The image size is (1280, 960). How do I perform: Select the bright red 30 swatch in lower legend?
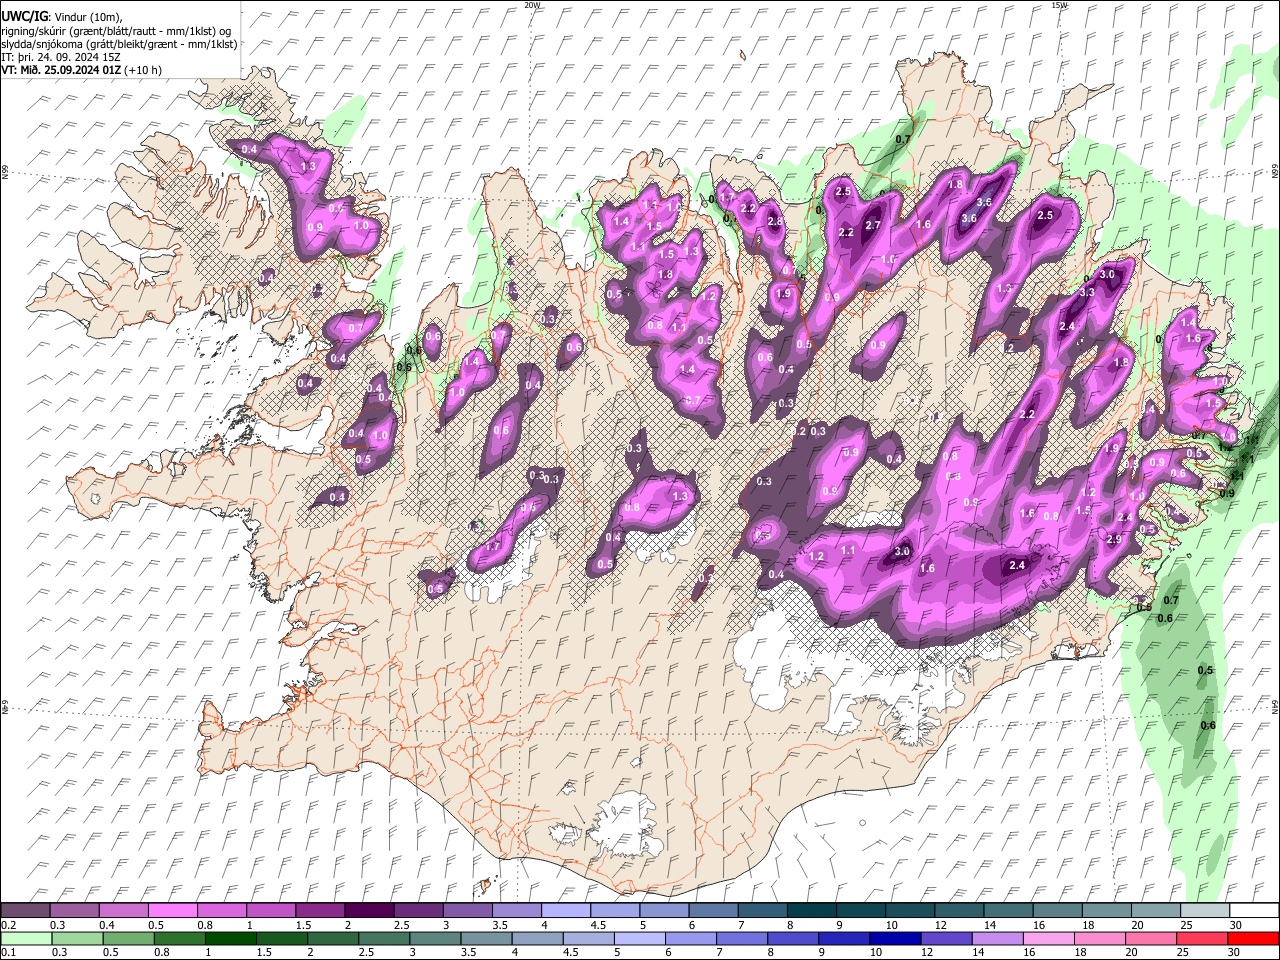pyautogui.click(x=1253, y=938)
